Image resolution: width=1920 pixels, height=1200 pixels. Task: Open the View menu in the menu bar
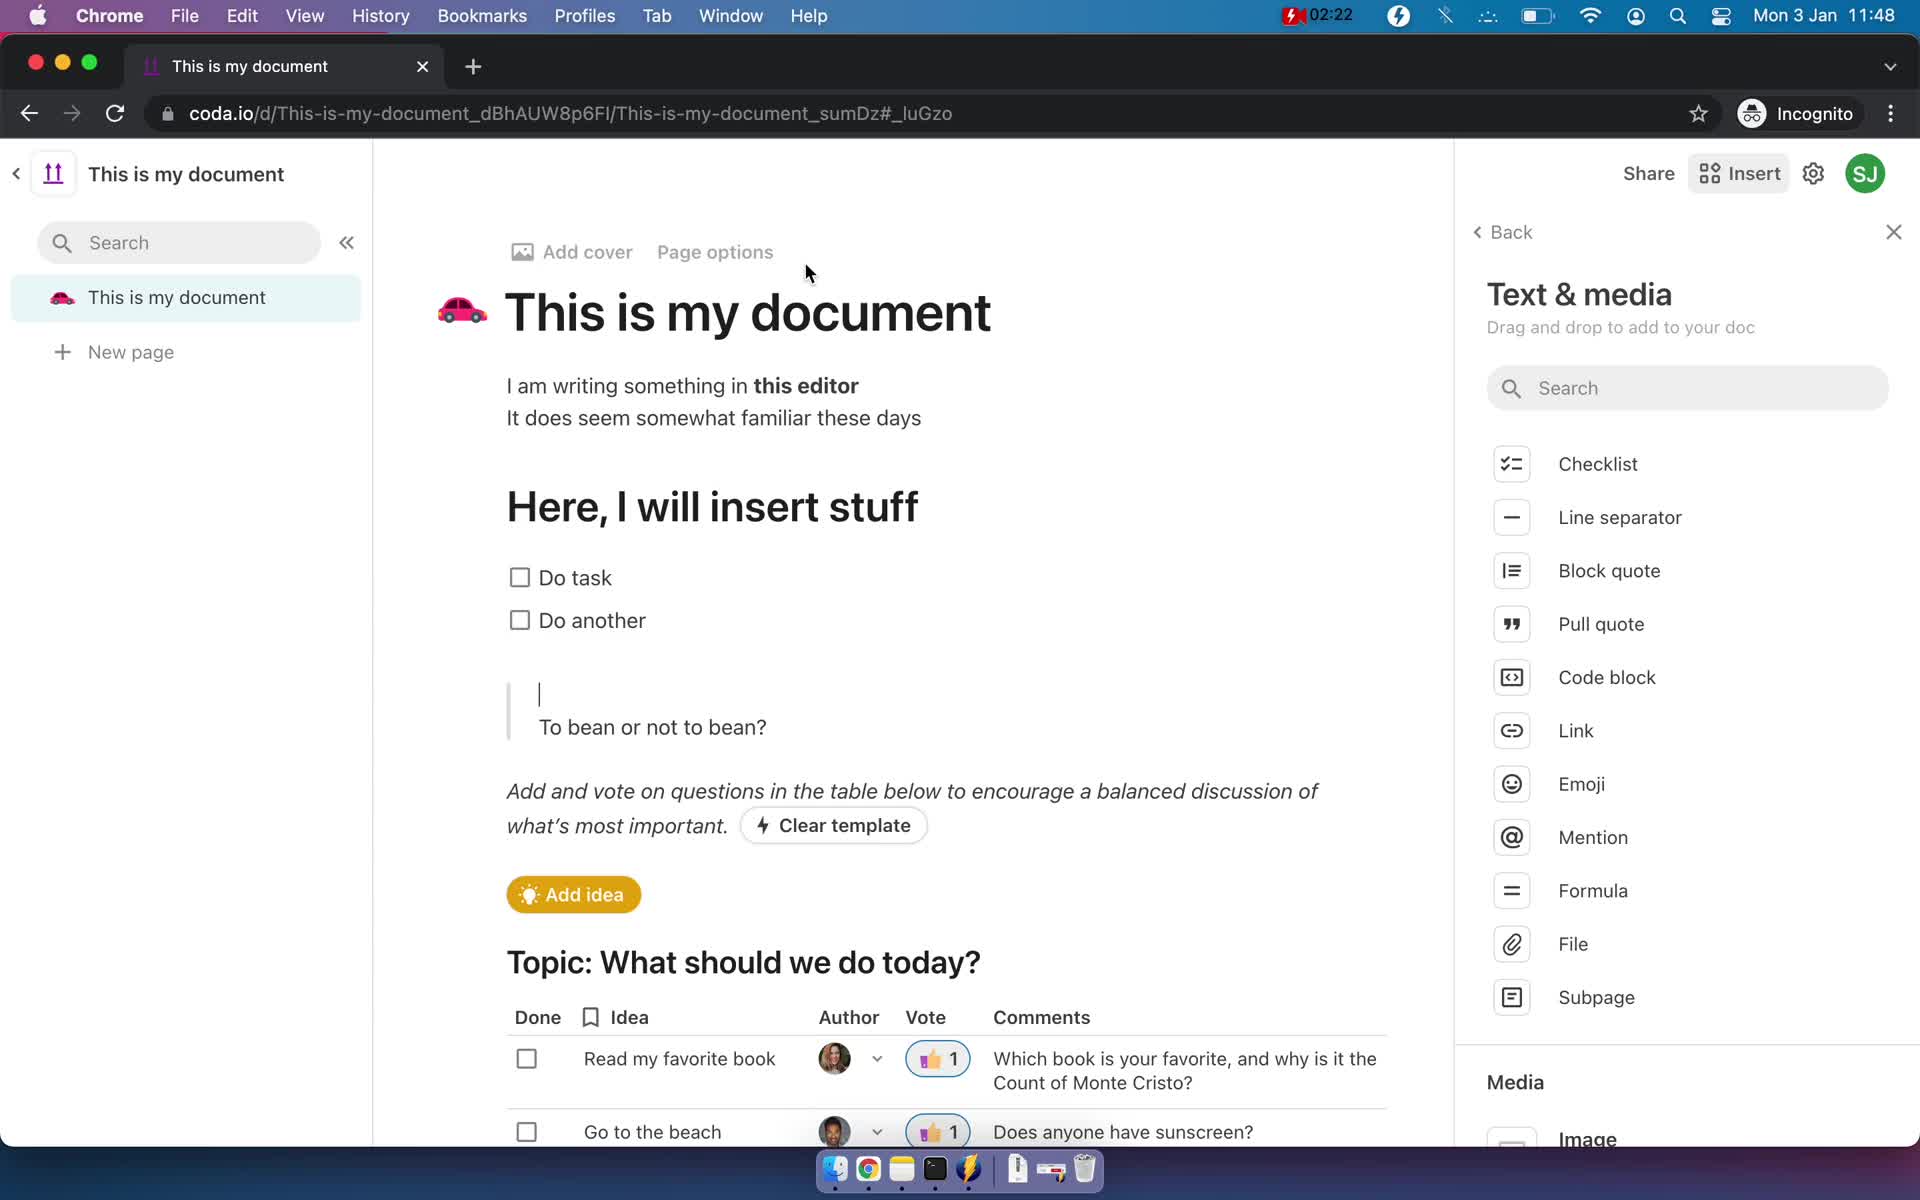tap(304, 15)
